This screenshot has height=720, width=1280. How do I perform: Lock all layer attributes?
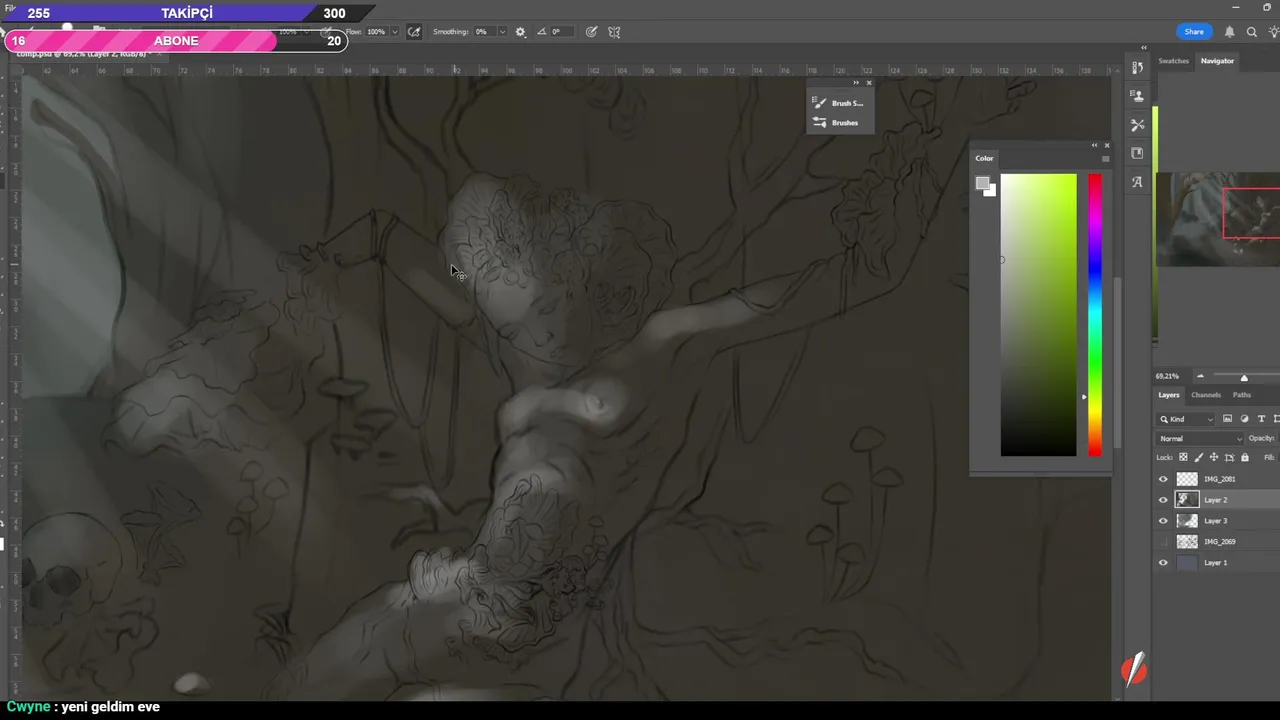coord(1245,458)
